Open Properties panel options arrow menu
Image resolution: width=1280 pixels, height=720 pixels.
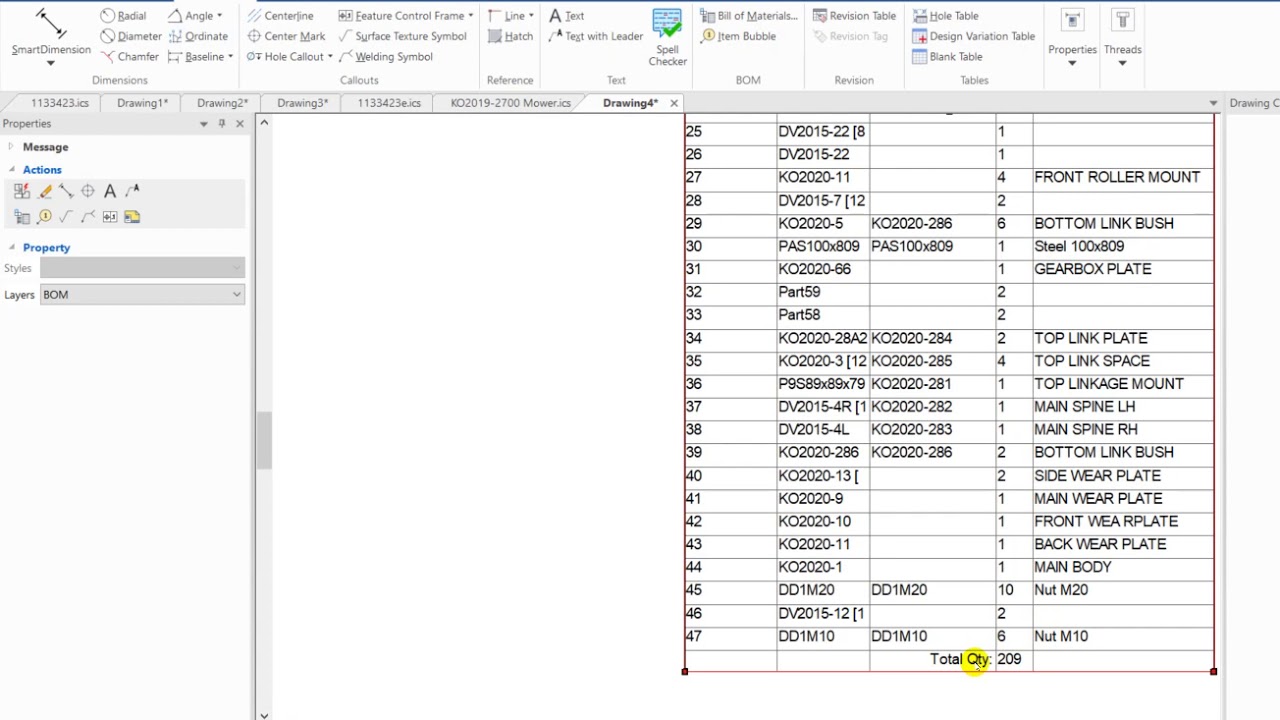203,124
